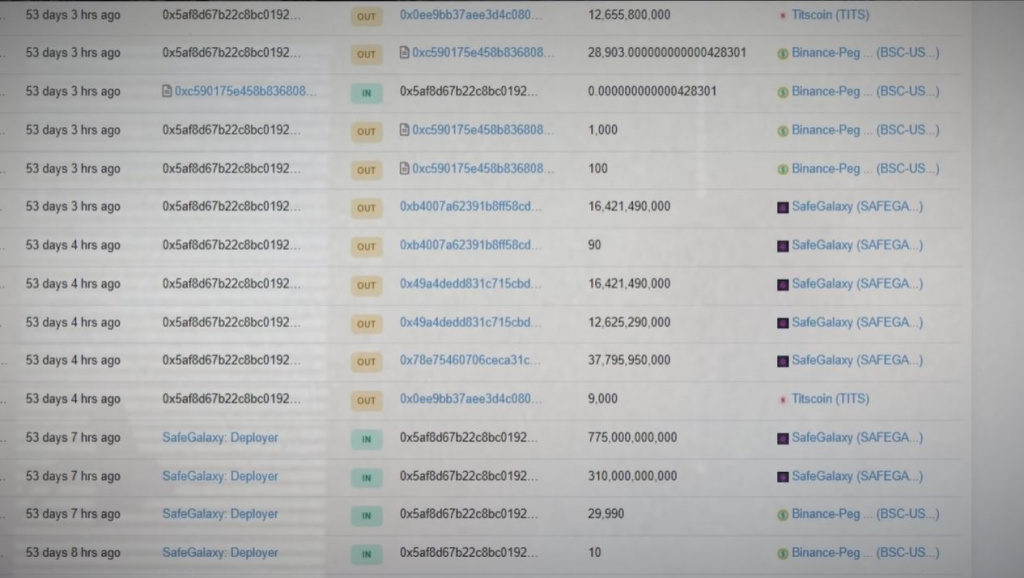Click SafeGalaxy token icon in 12,625,290,000 row

click(782, 323)
